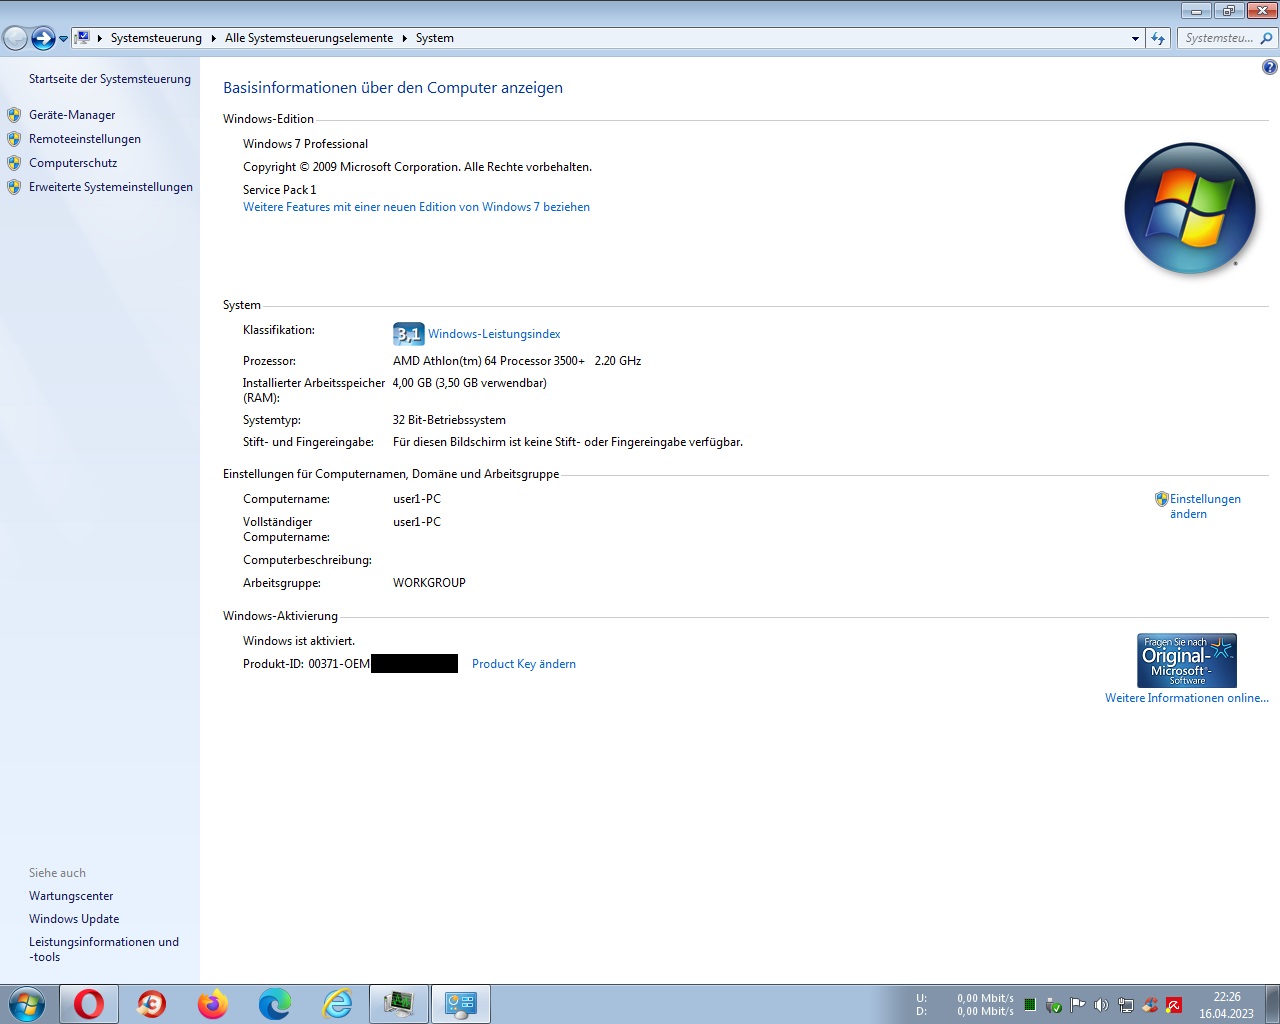Click the forward navigation arrow button
This screenshot has height=1024, width=1280.
click(43, 38)
